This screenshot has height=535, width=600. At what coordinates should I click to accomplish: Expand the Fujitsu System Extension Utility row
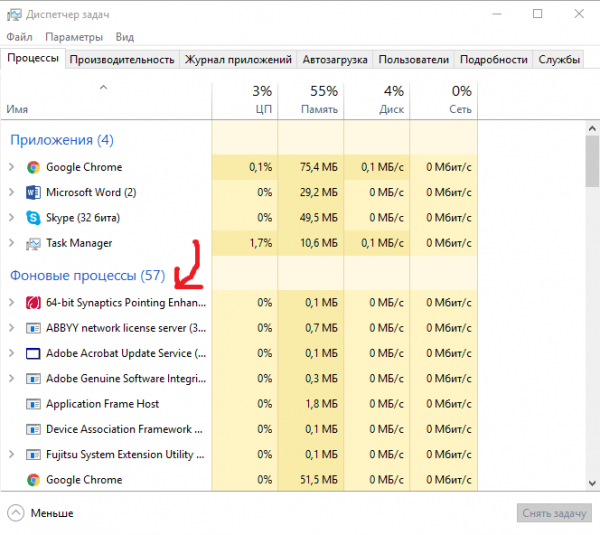tap(11, 454)
